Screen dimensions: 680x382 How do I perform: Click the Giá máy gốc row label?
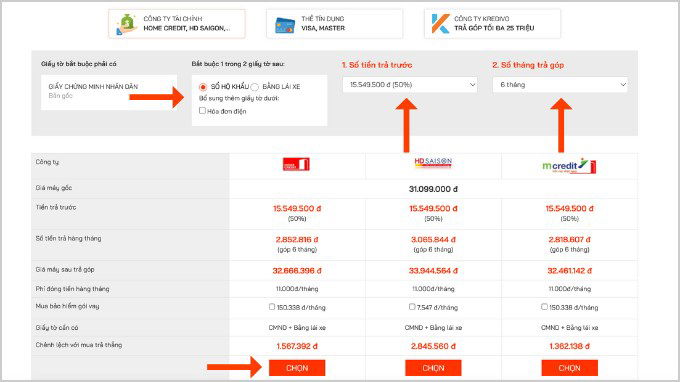(x=54, y=188)
